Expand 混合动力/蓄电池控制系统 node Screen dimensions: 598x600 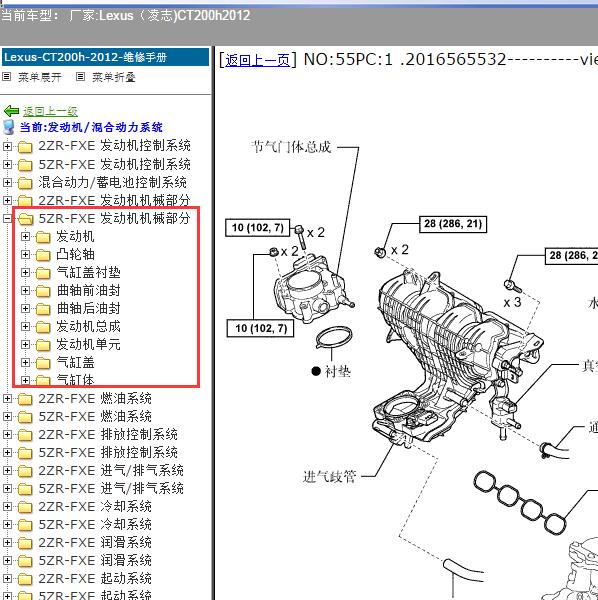coord(7,183)
